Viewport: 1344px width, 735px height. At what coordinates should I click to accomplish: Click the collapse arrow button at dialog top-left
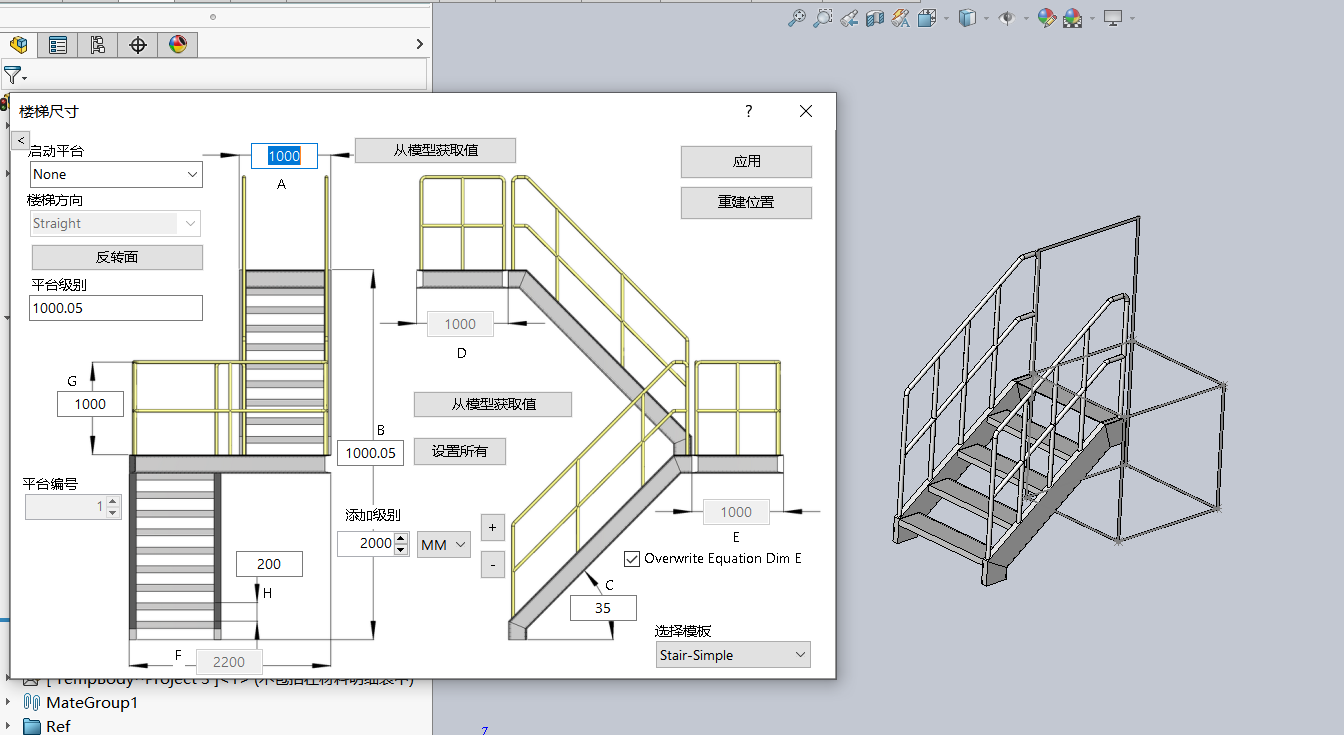20,141
